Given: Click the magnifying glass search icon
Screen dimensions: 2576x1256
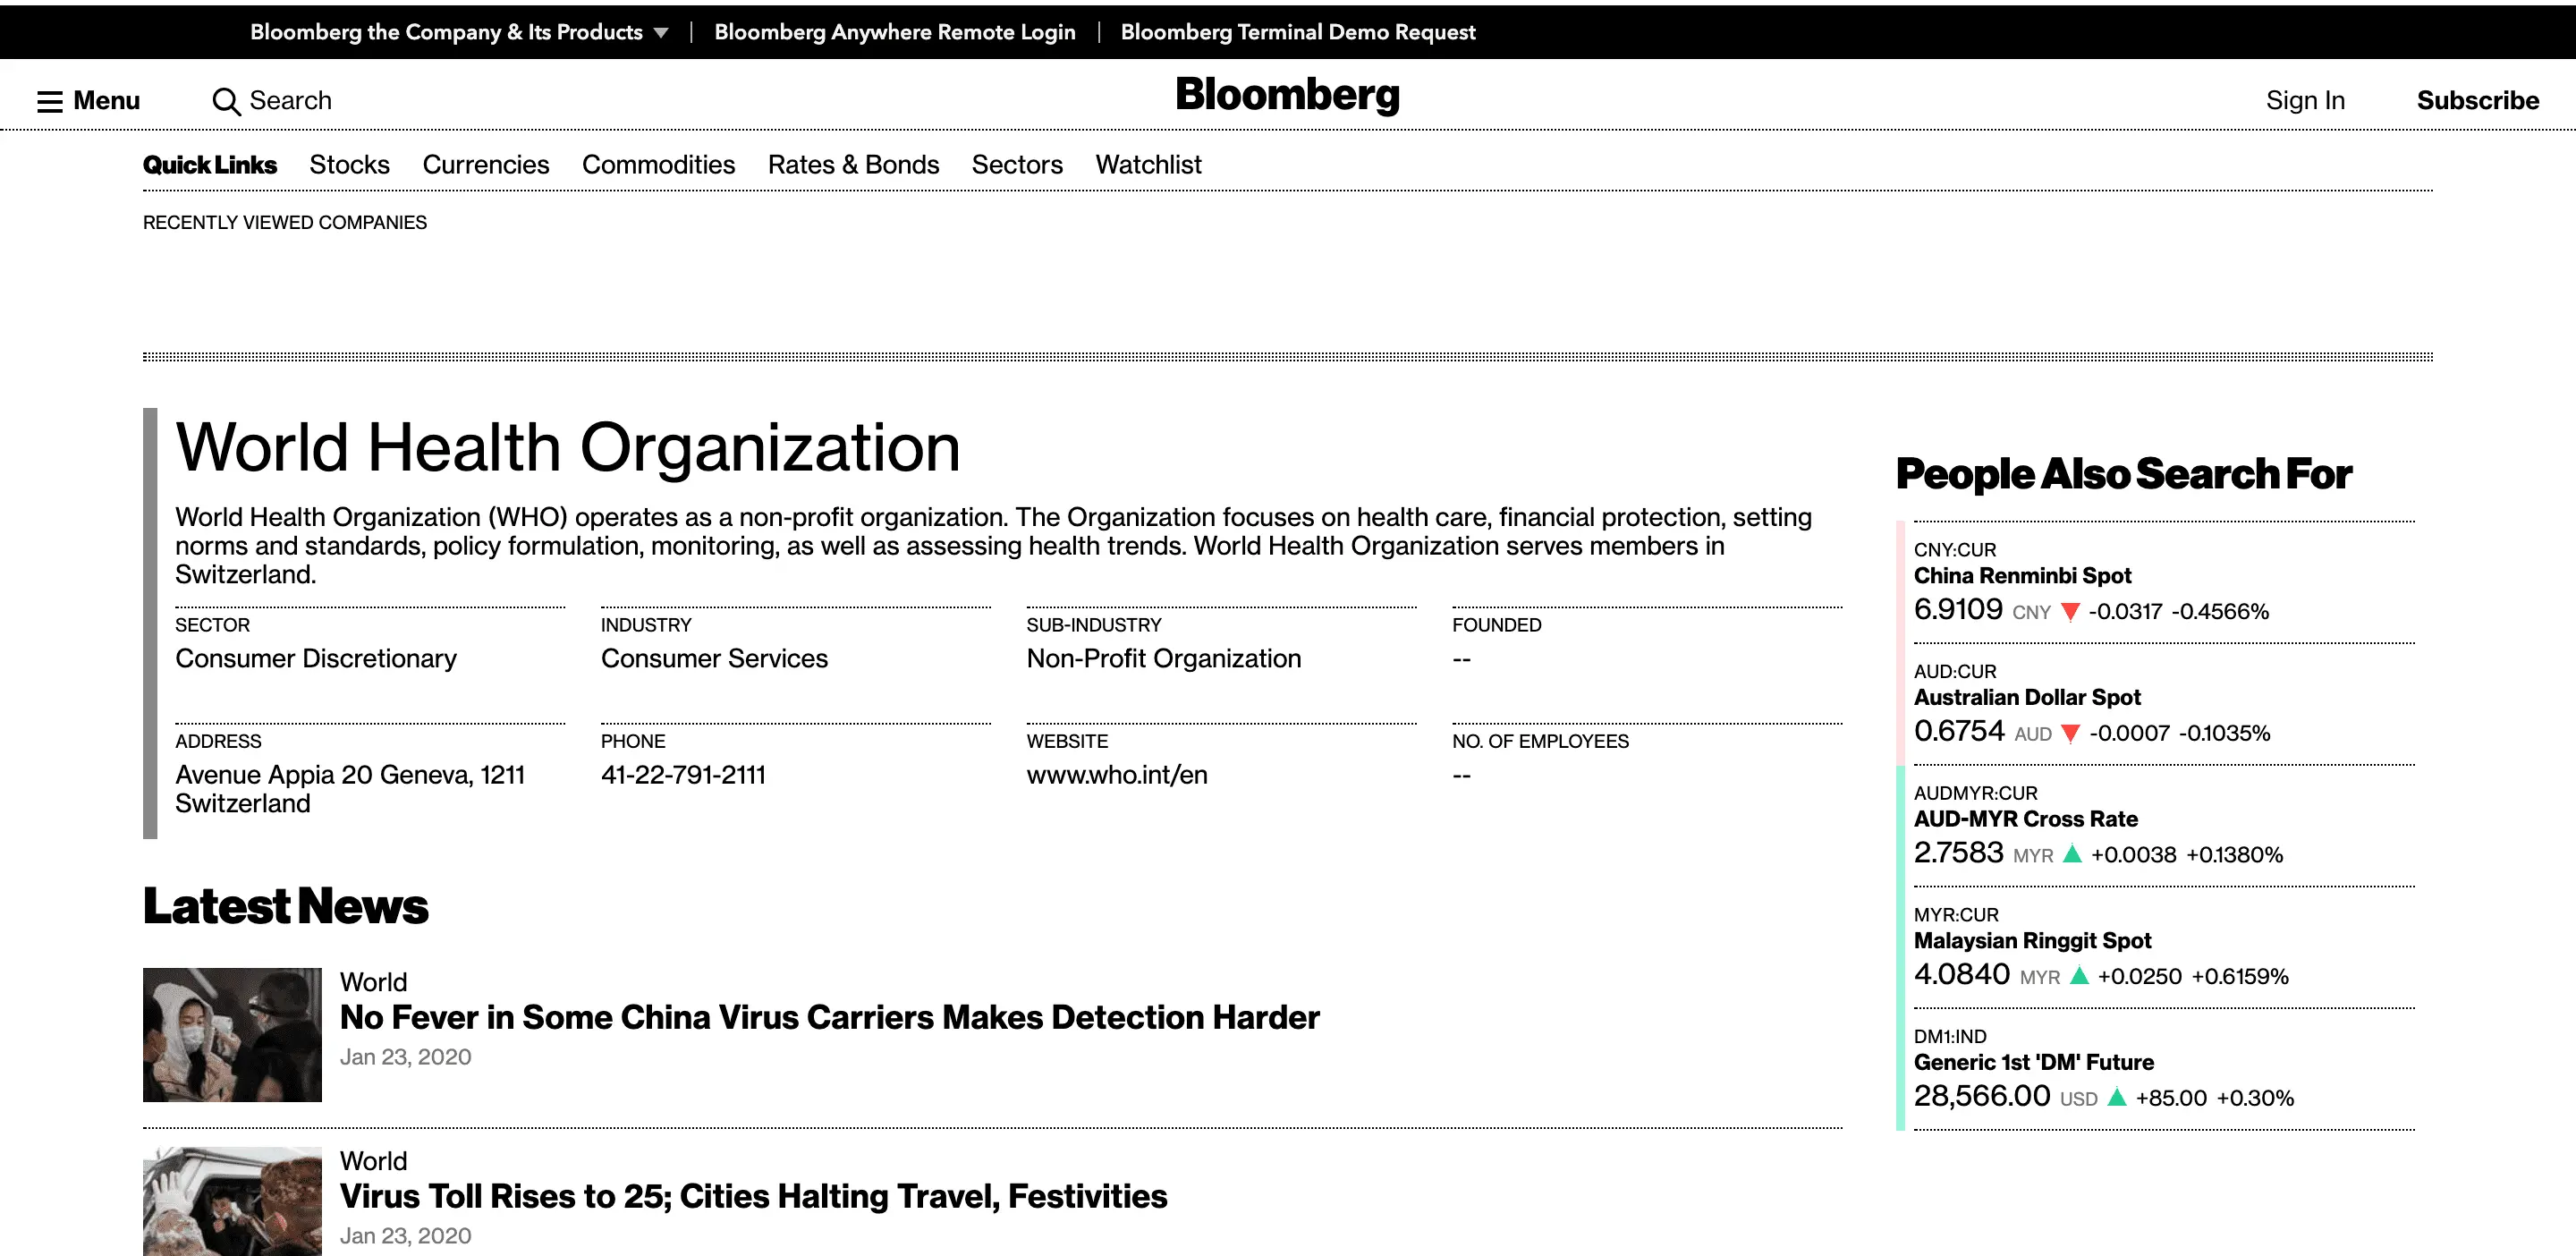Looking at the screenshot, I should tap(226, 101).
